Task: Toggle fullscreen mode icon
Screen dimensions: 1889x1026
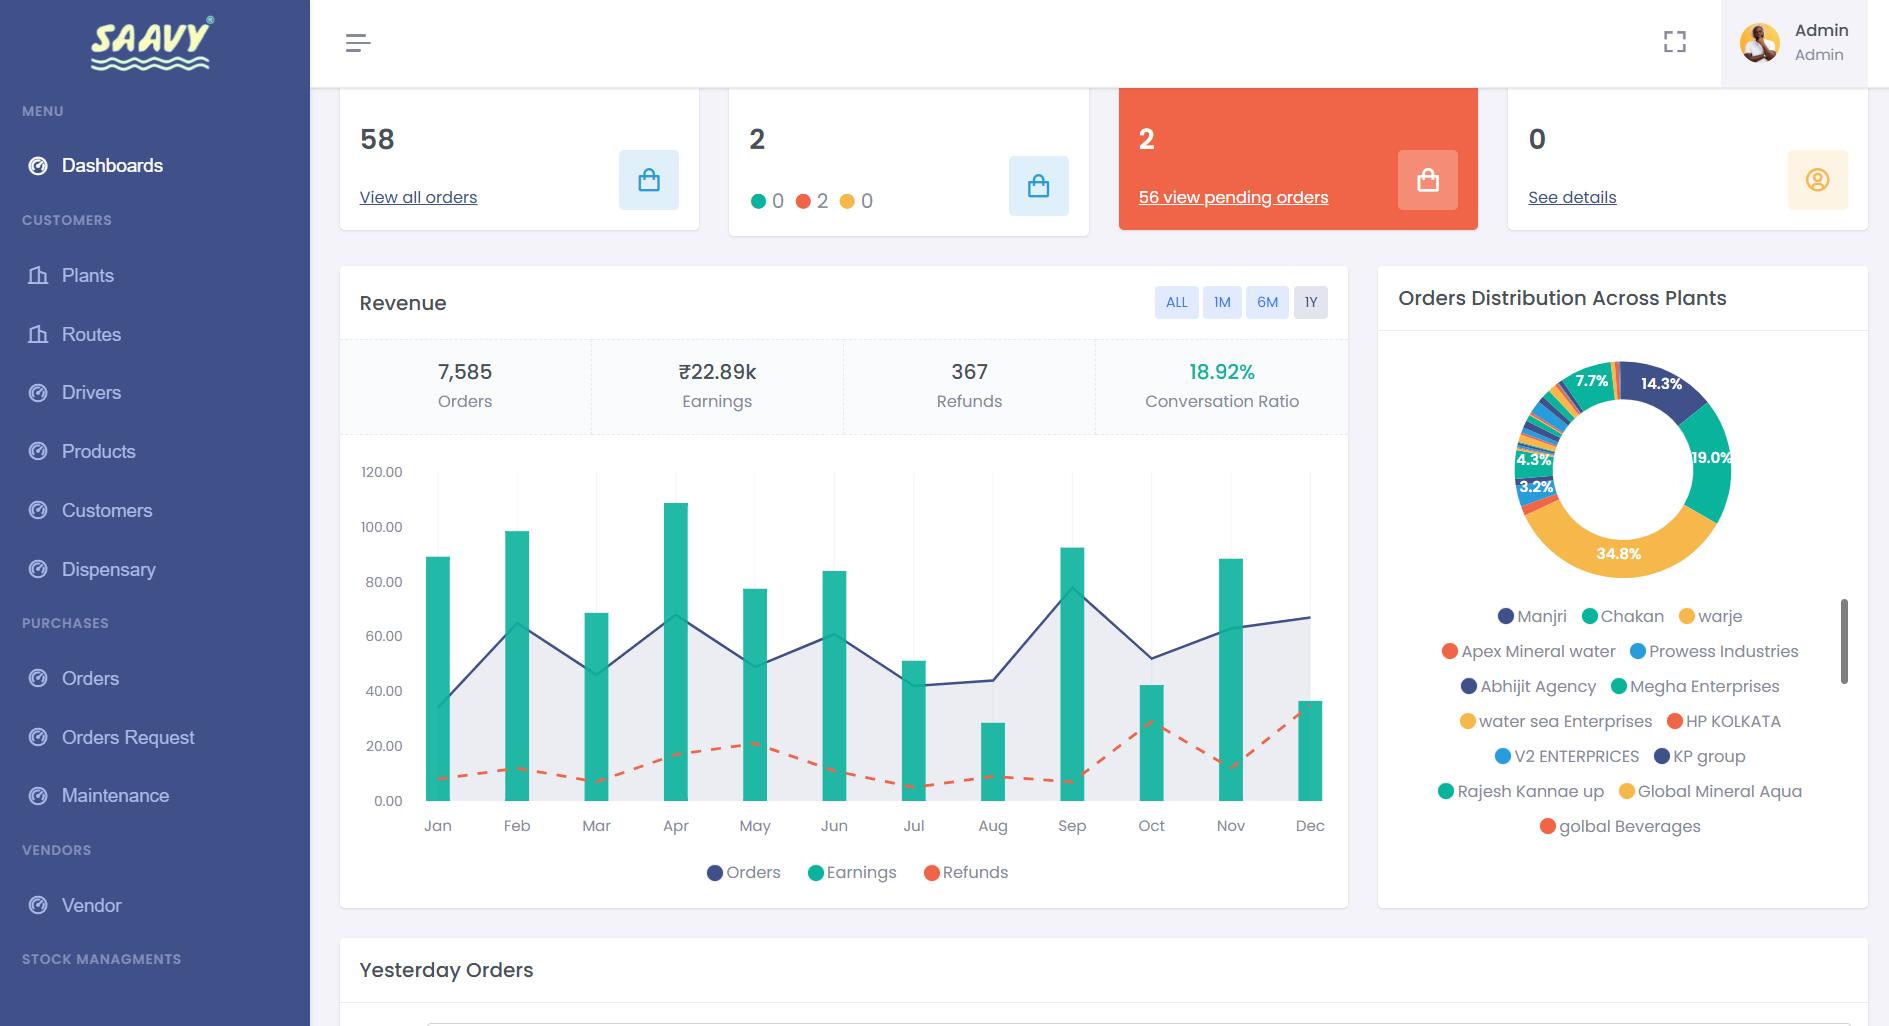Action: (1674, 42)
